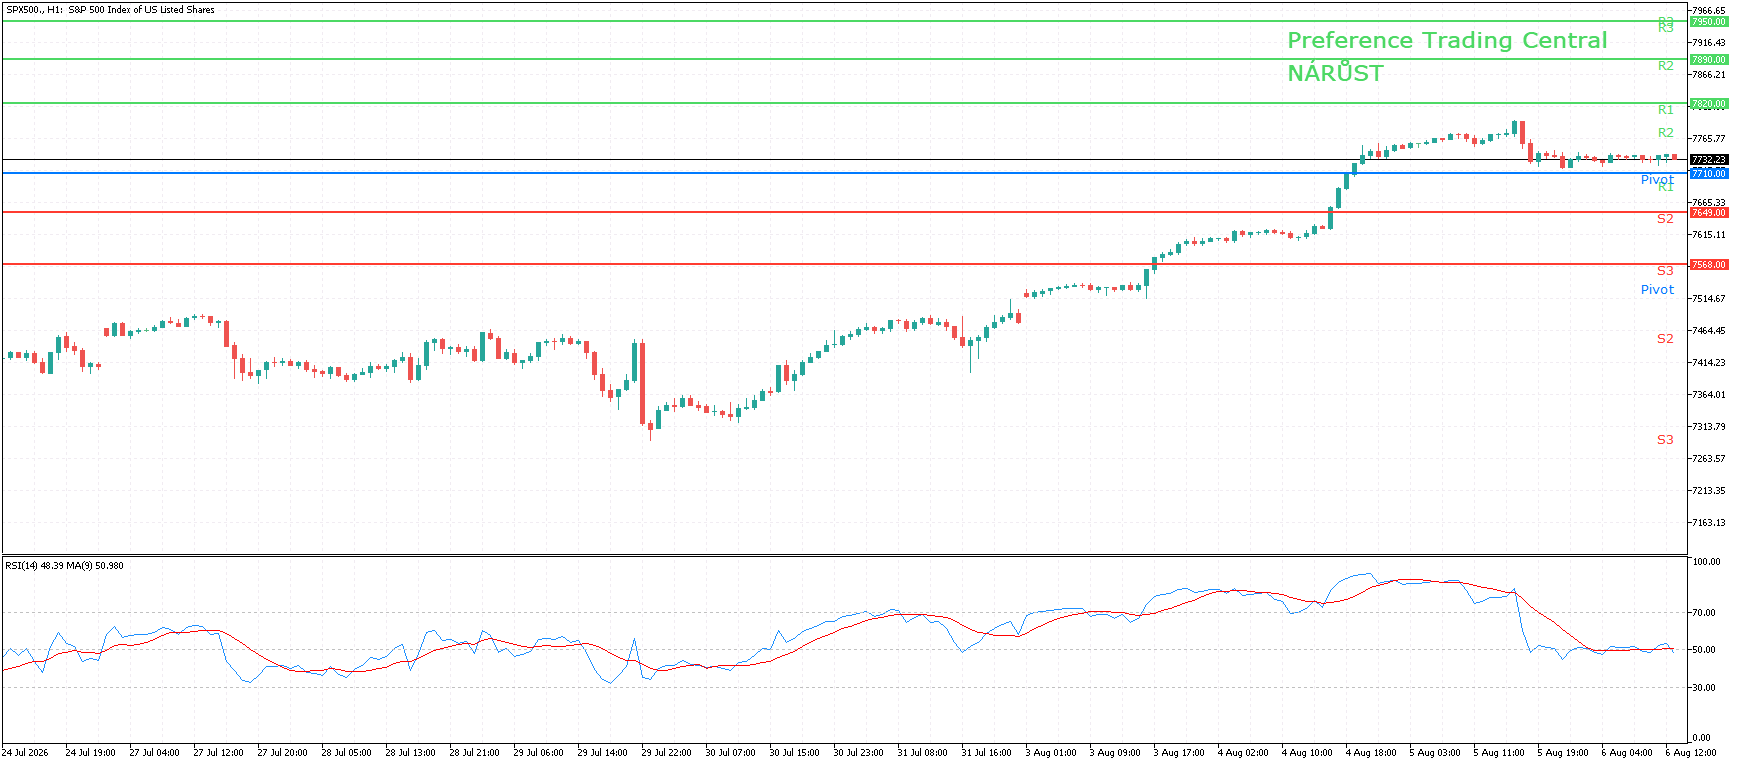Click the '24 Jul 19:00' time label
This screenshot has height=764, width=1740.
[90, 753]
